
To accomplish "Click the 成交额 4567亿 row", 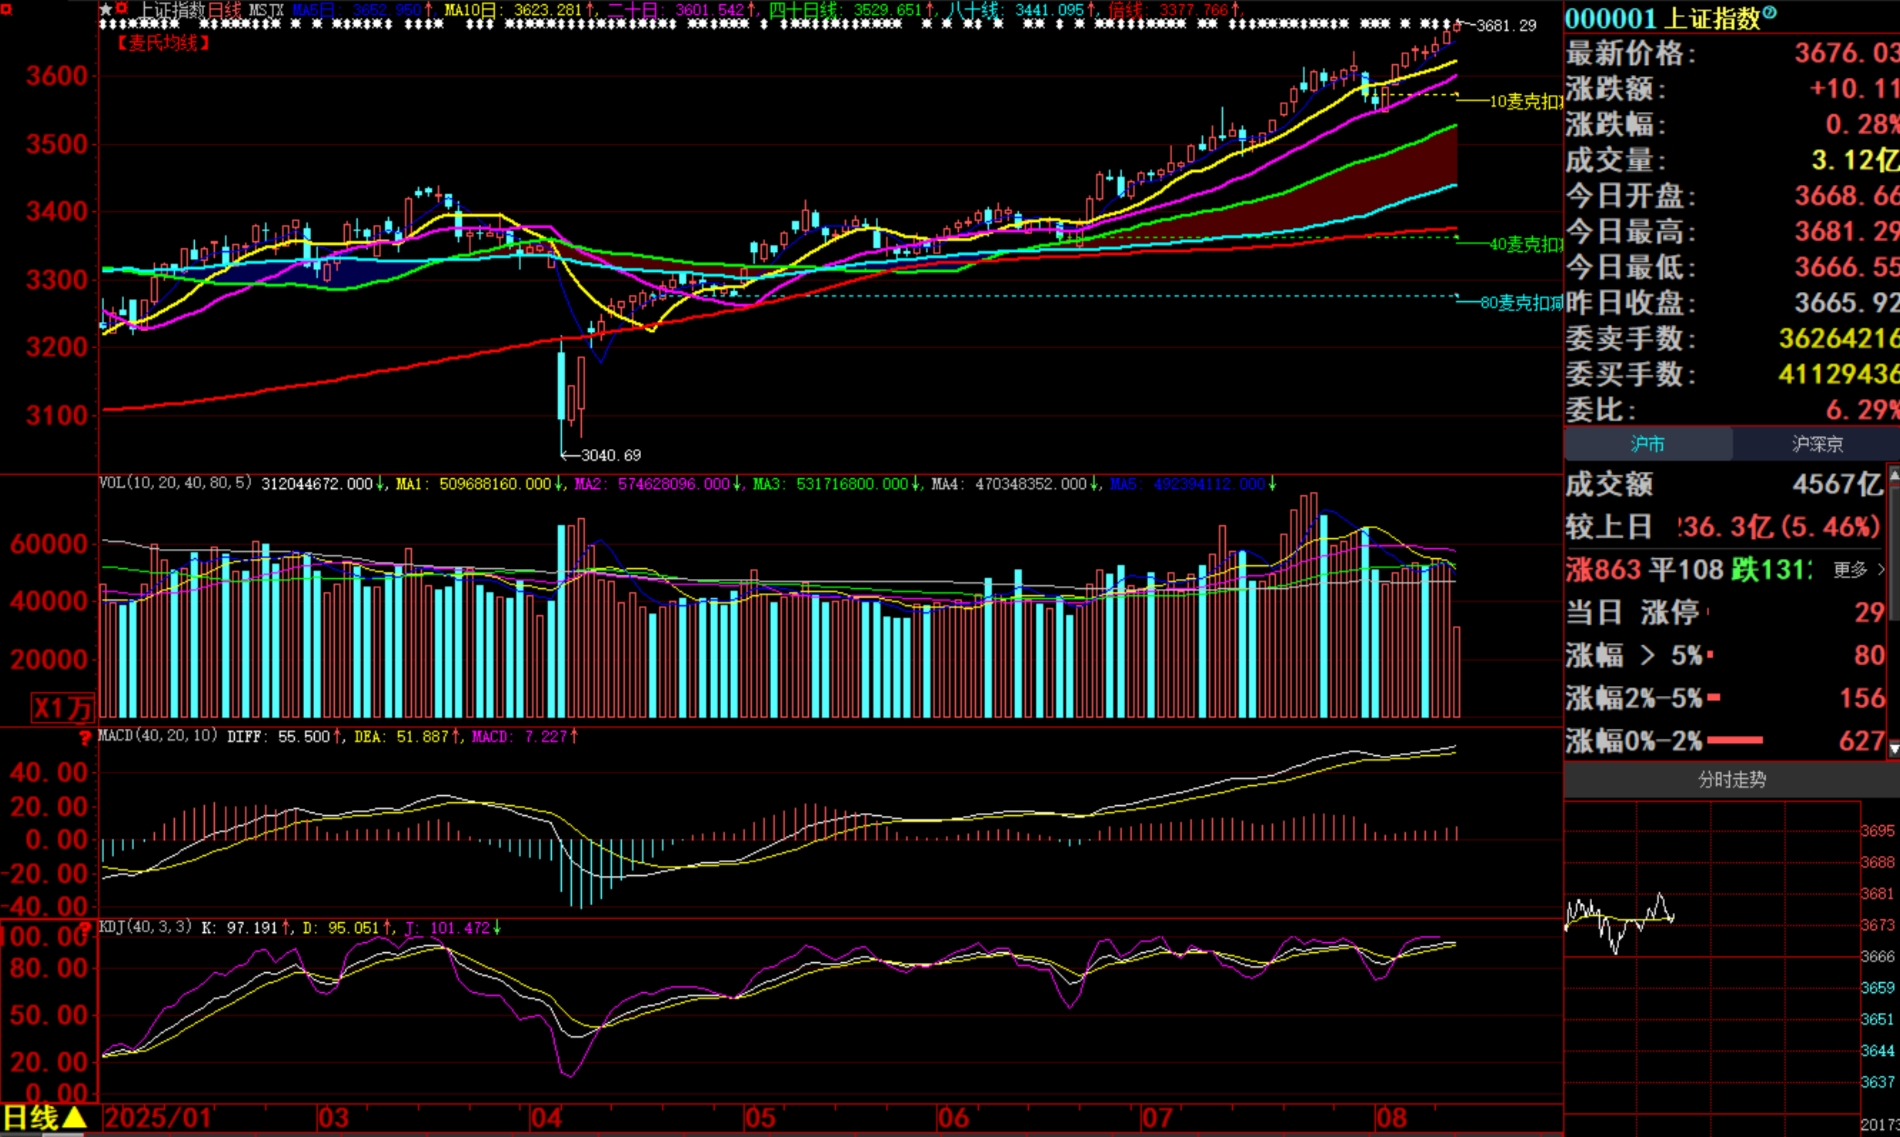I will point(1725,484).
